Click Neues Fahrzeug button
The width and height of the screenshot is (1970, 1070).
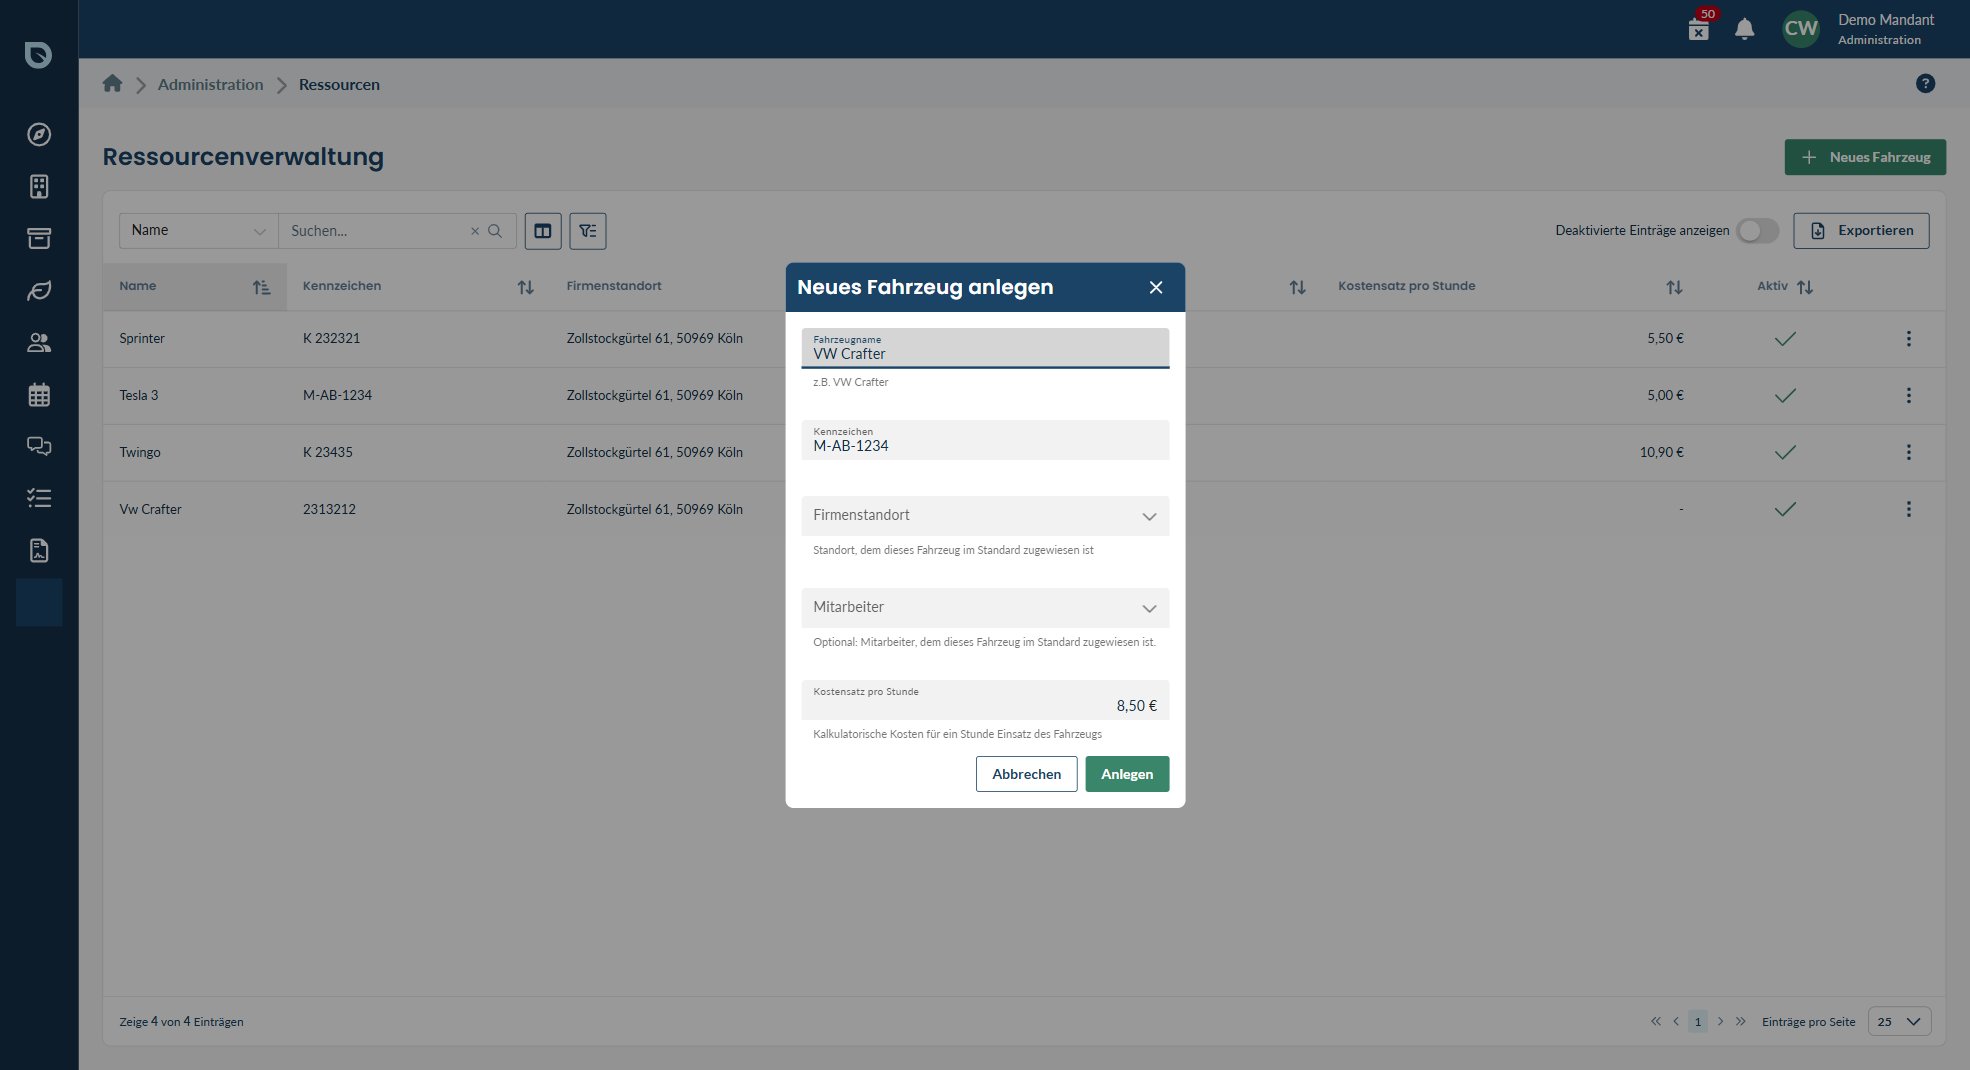point(1865,157)
